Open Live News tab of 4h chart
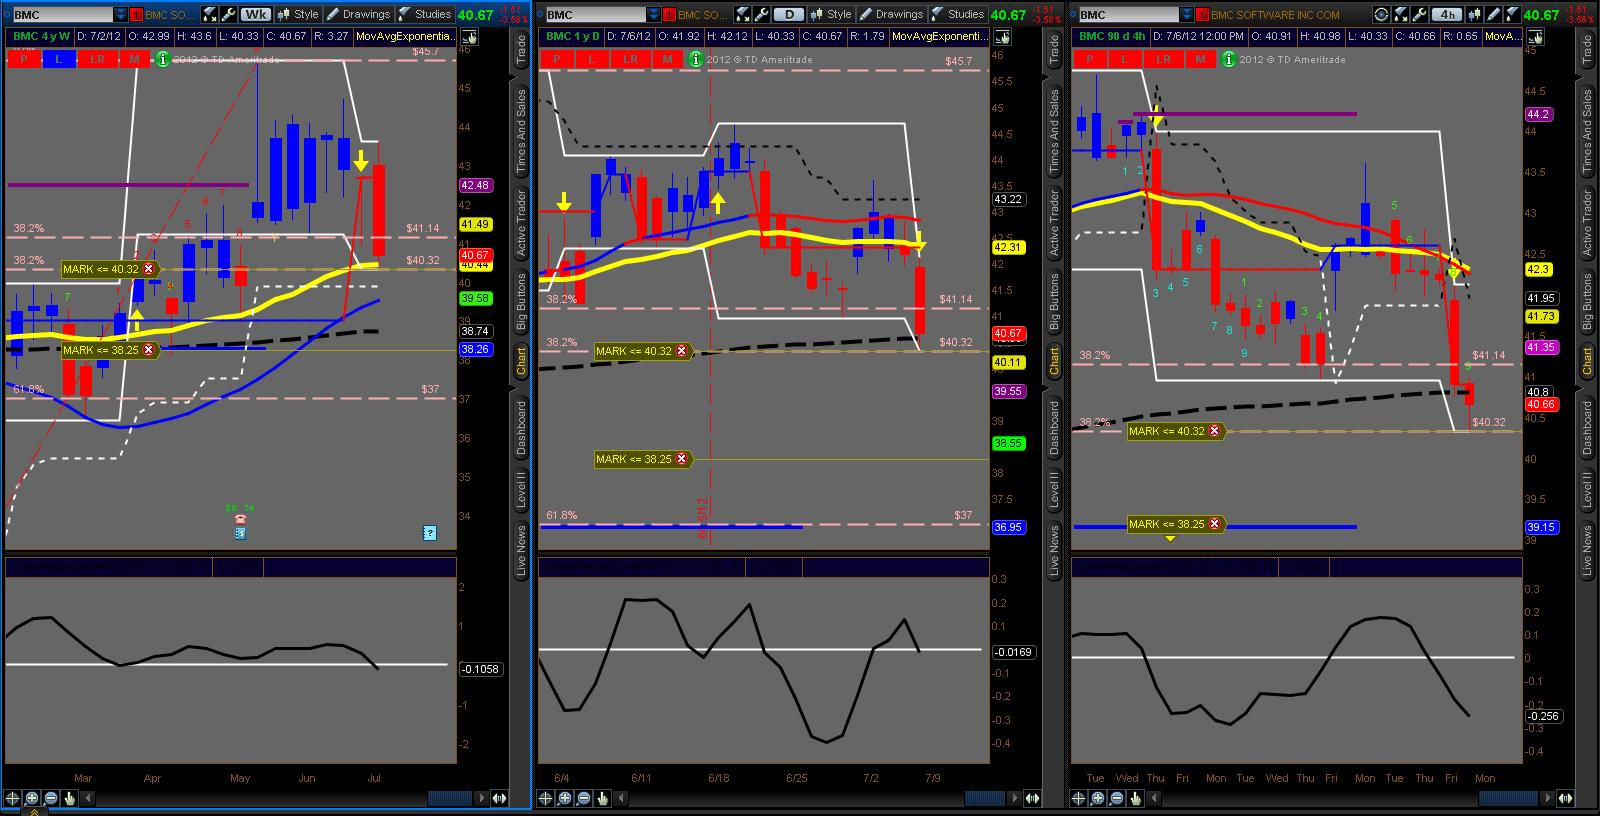This screenshot has height=816, width=1600. point(1587,549)
